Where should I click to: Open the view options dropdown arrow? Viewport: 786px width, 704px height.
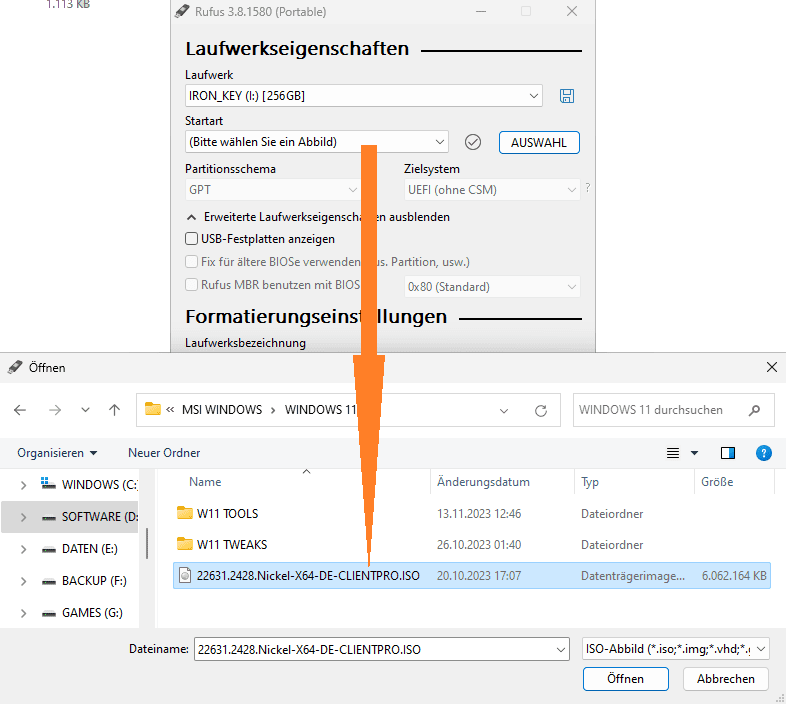(x=694, y=453)
